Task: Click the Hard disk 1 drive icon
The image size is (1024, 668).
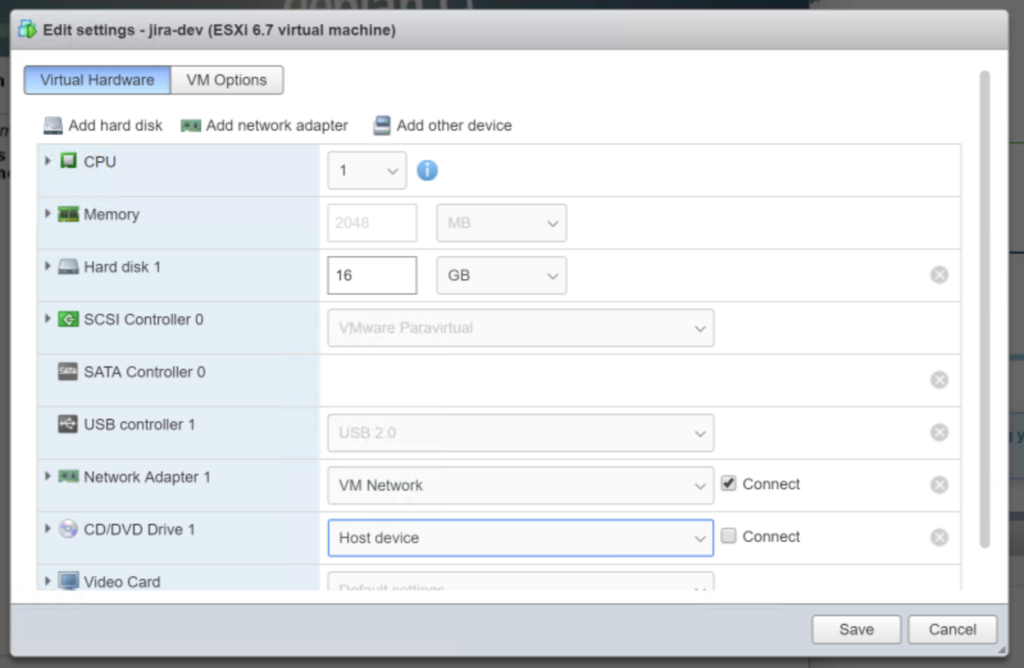Action: pyautogui.click(x=68, y=266)
